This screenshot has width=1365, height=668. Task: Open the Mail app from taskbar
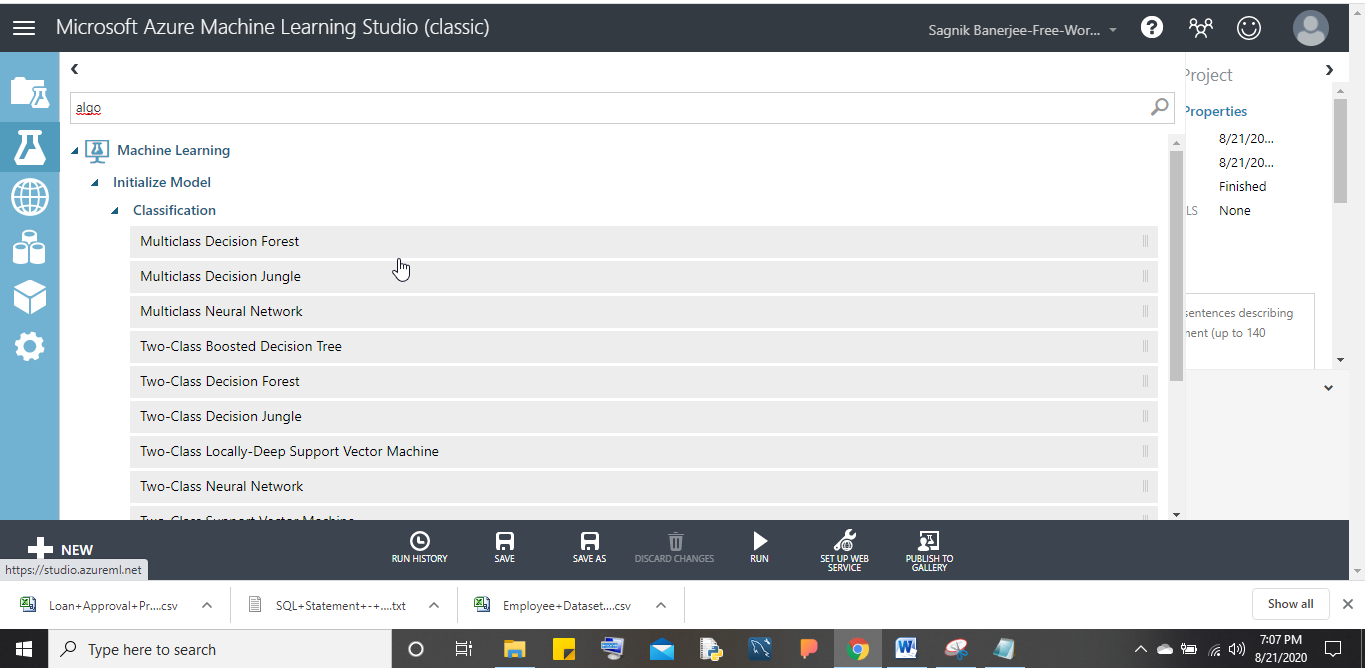[661, 649]
